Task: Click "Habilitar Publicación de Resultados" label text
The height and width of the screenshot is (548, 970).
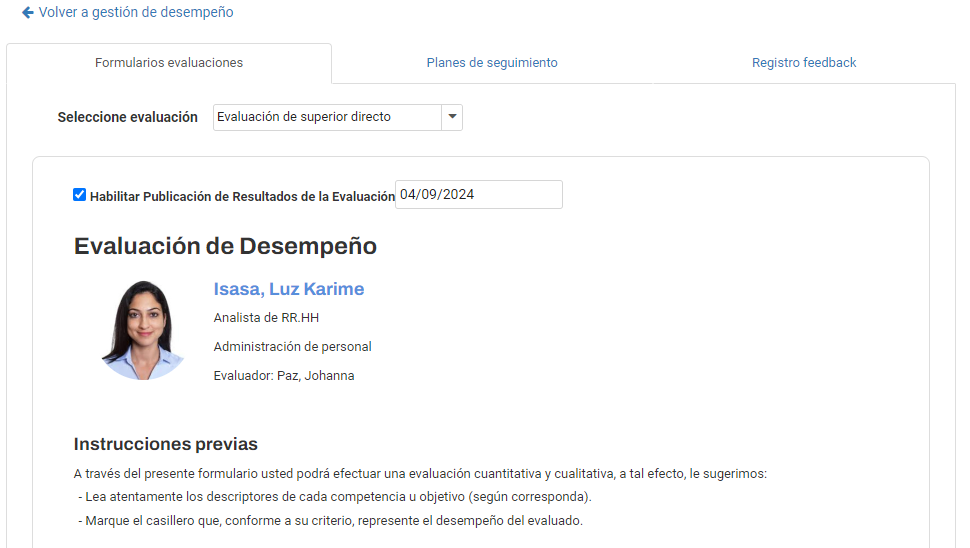Action: pos(242,197)
